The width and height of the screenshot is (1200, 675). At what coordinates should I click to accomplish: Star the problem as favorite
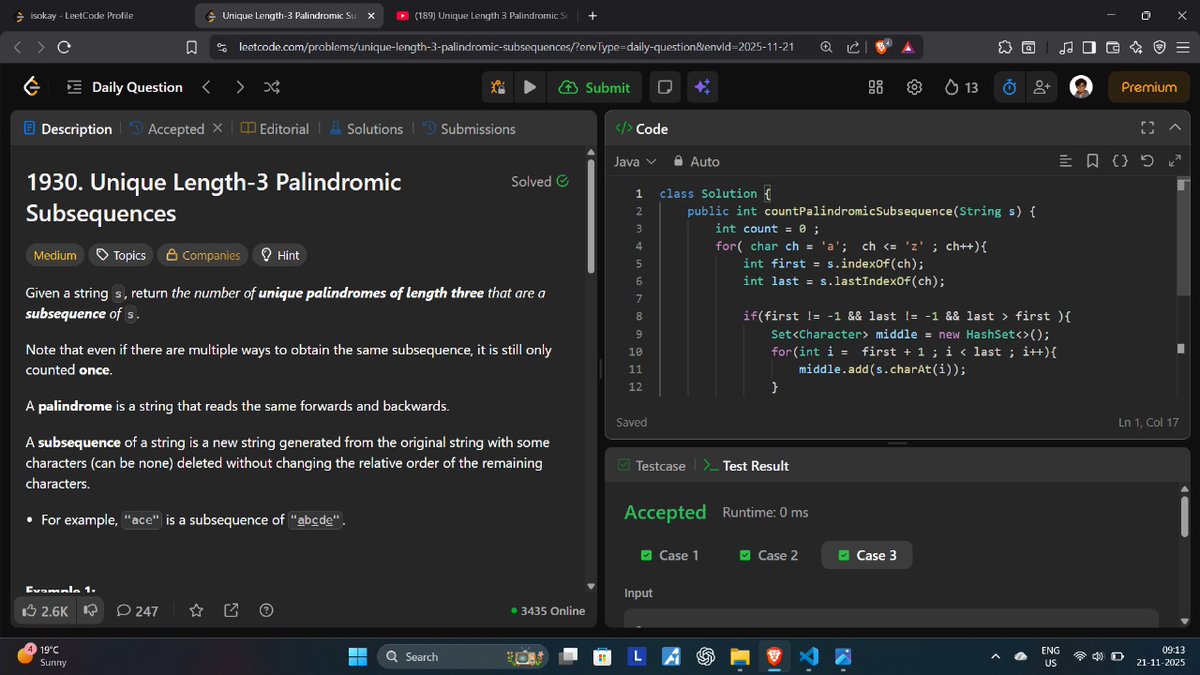pos(197,610)
